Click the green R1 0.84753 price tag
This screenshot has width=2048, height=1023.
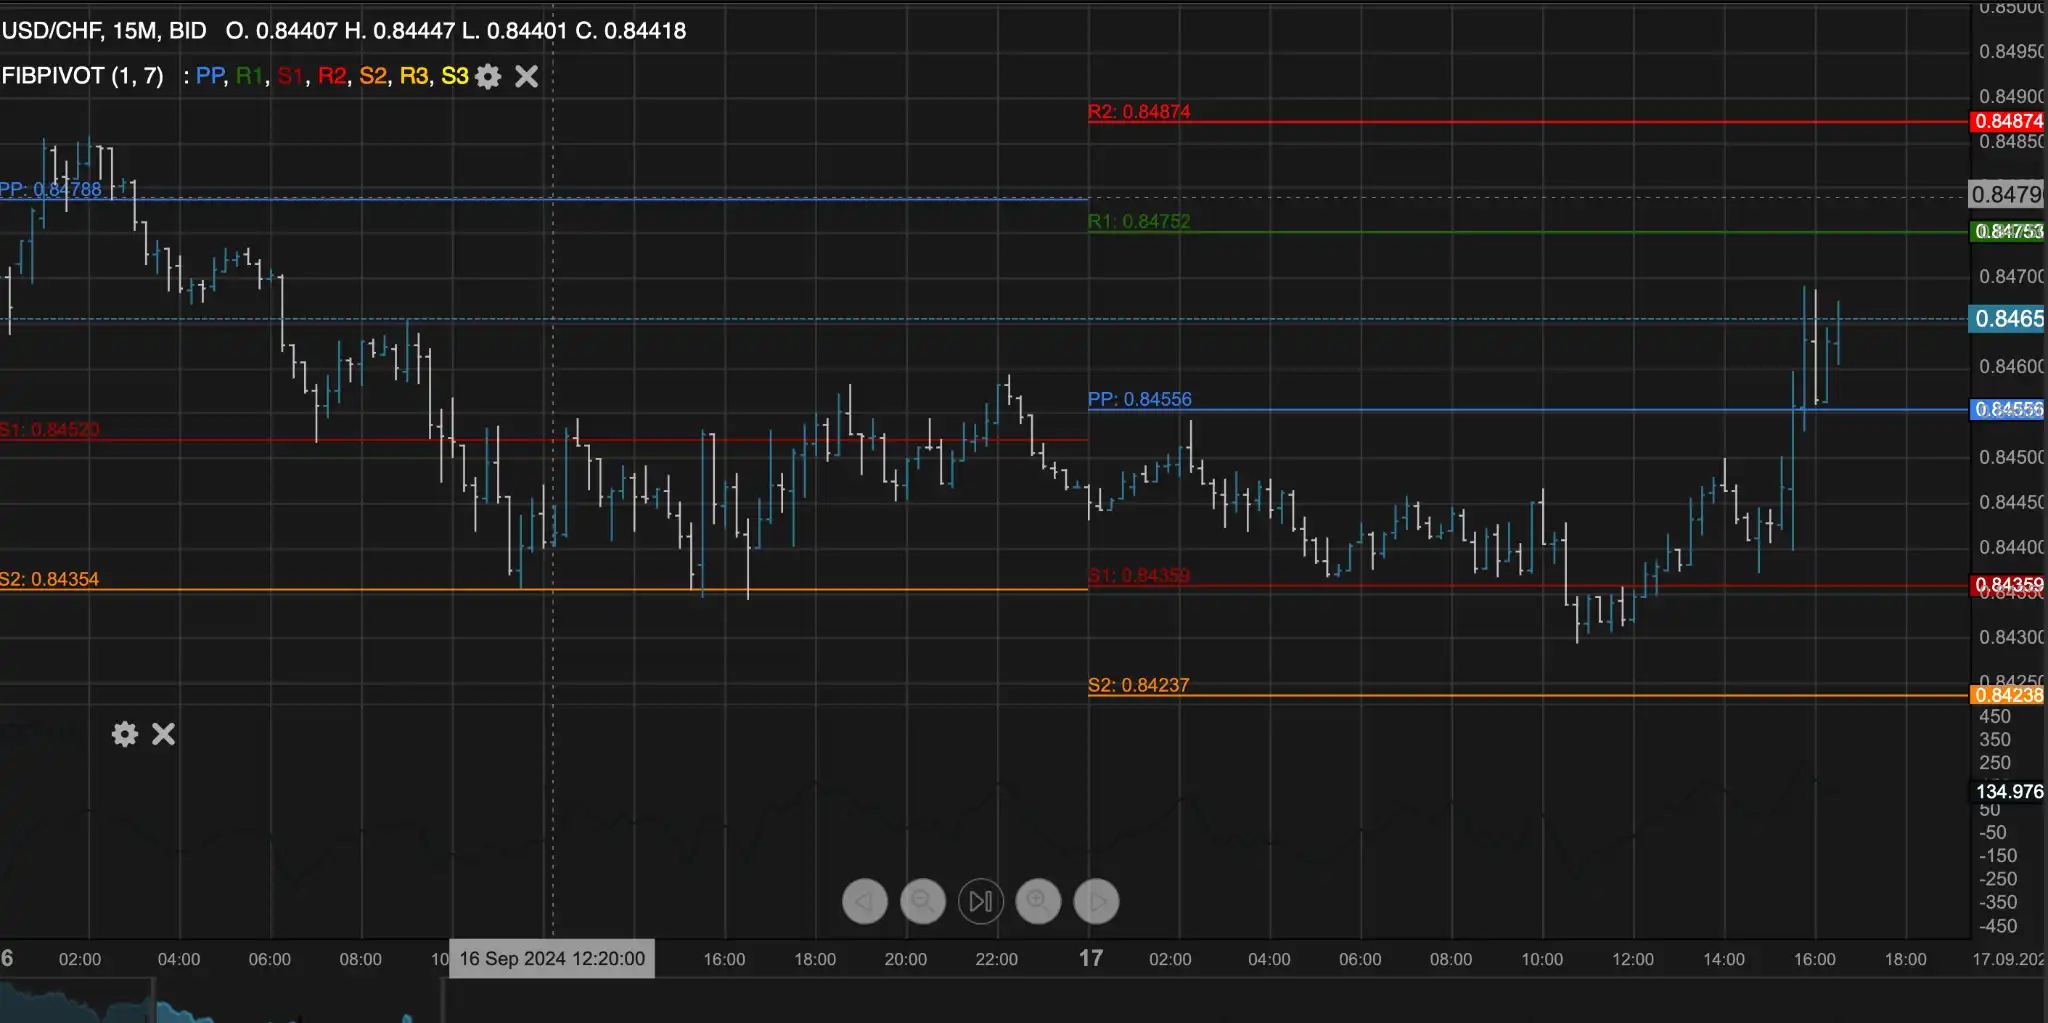click(x=2008, y=232)
